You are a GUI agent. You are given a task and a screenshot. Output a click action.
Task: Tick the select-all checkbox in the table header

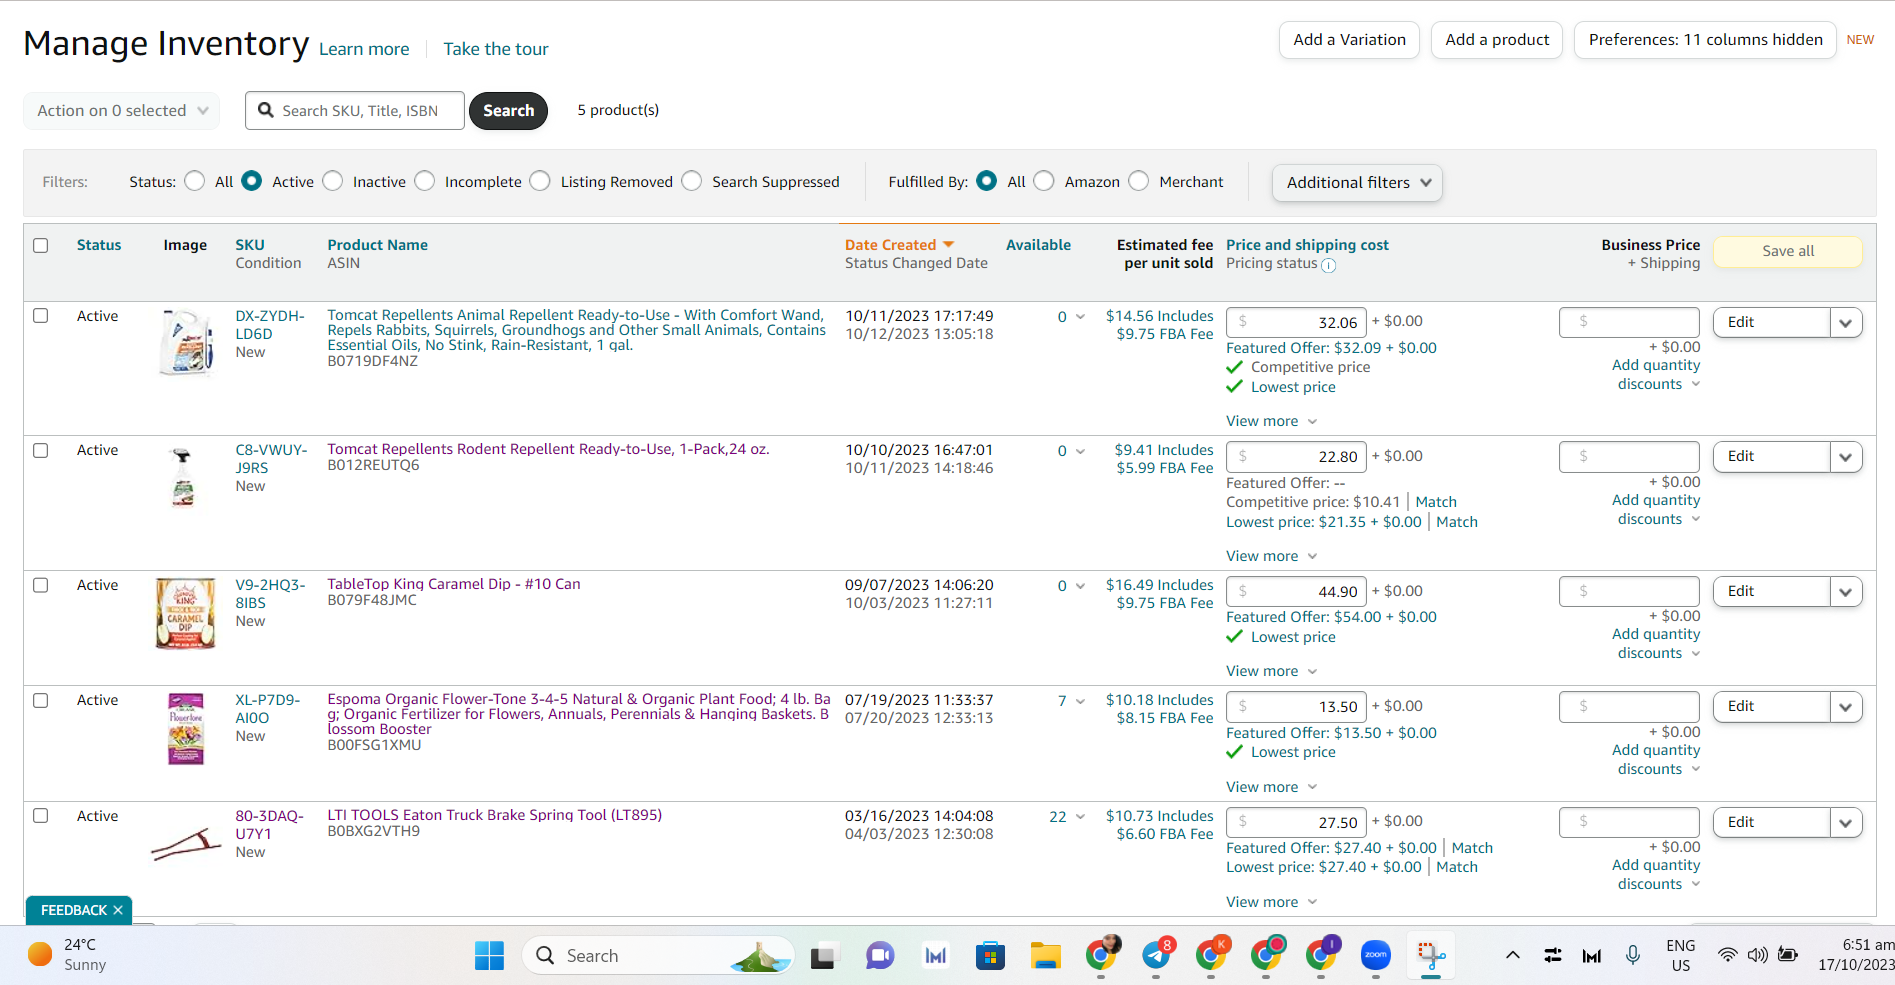click(41, 245)
